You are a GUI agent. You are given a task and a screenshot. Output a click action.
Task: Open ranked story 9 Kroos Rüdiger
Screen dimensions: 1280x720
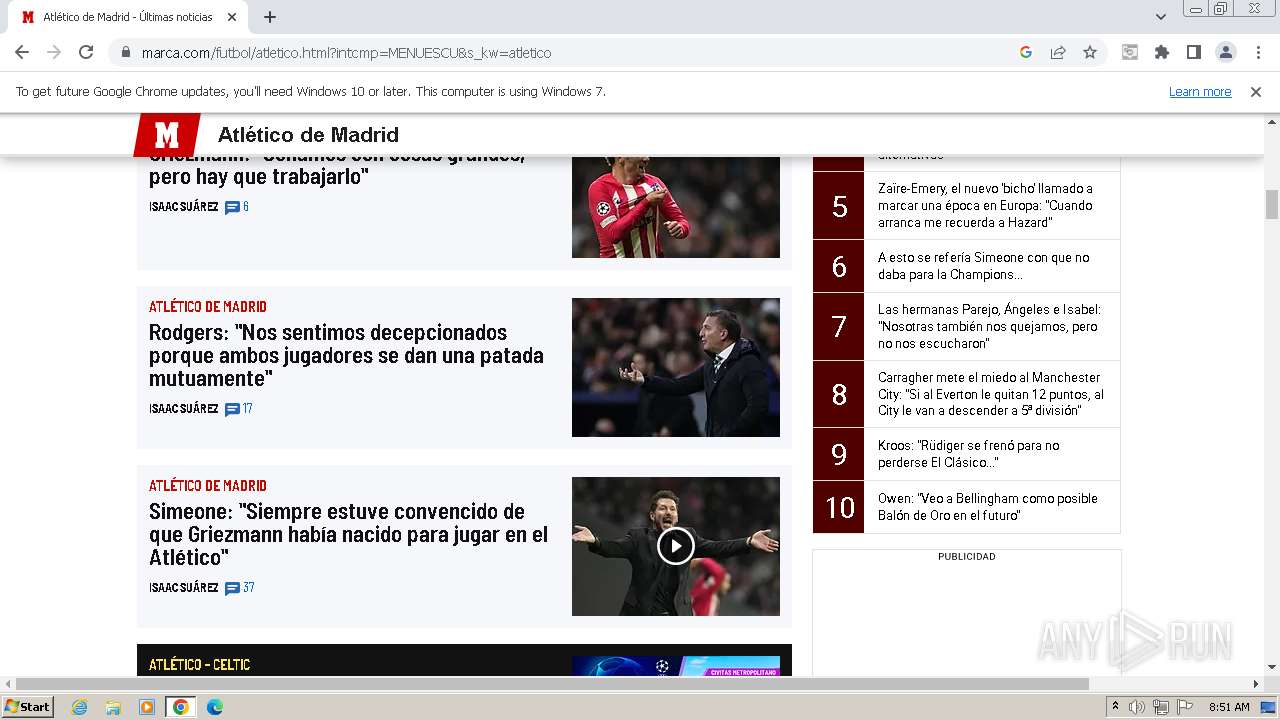tap(968, 454)
